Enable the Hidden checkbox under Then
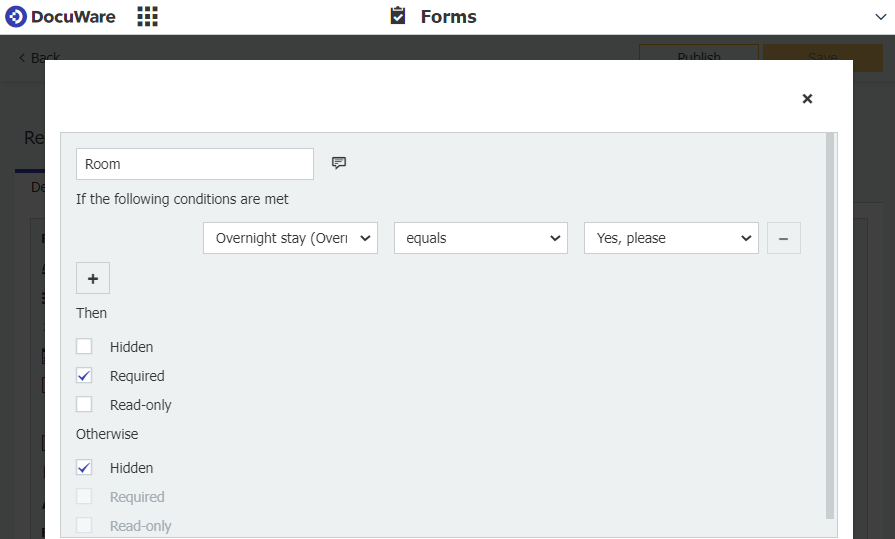This screenshot has width=895, height=539. point(85,347)
